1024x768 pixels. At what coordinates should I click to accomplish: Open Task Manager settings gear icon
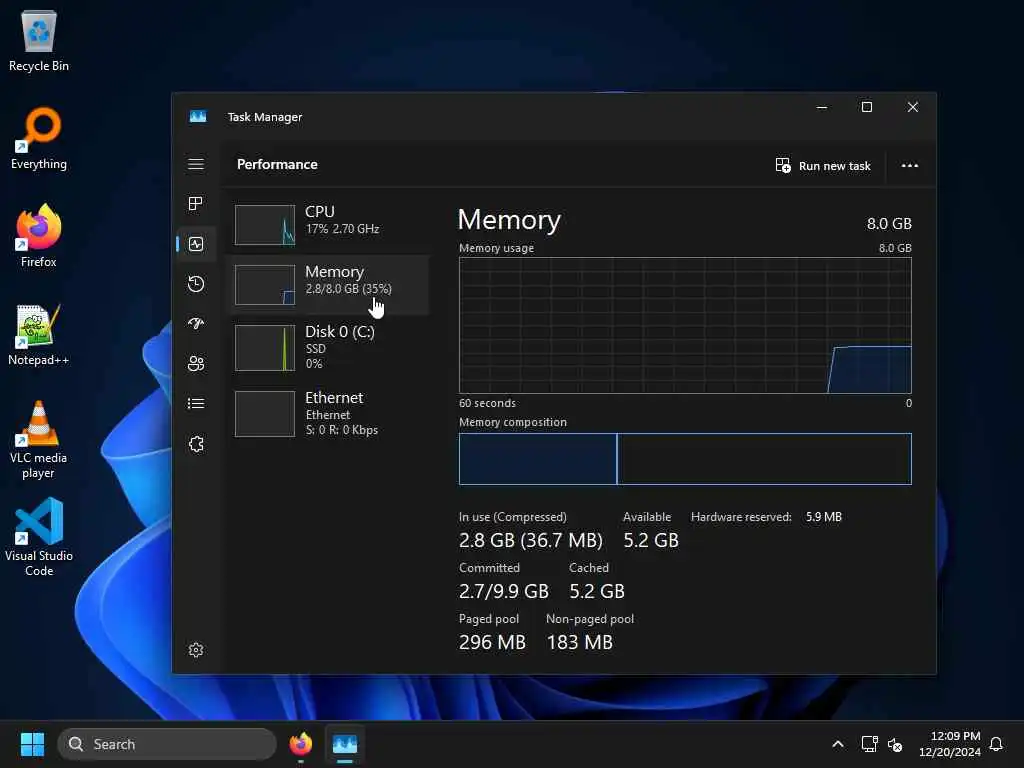click(196, 650)
